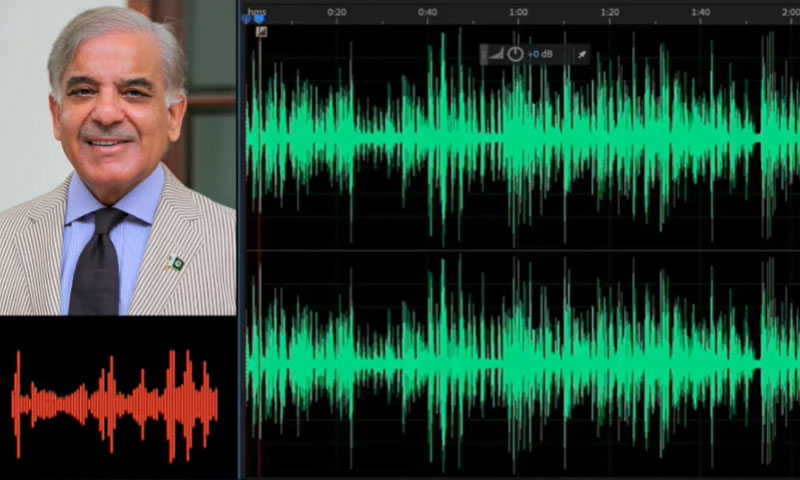800x480 pixels.
Task: Click the hms time format label
Action: pyautogui.click(x=257, y=10)
